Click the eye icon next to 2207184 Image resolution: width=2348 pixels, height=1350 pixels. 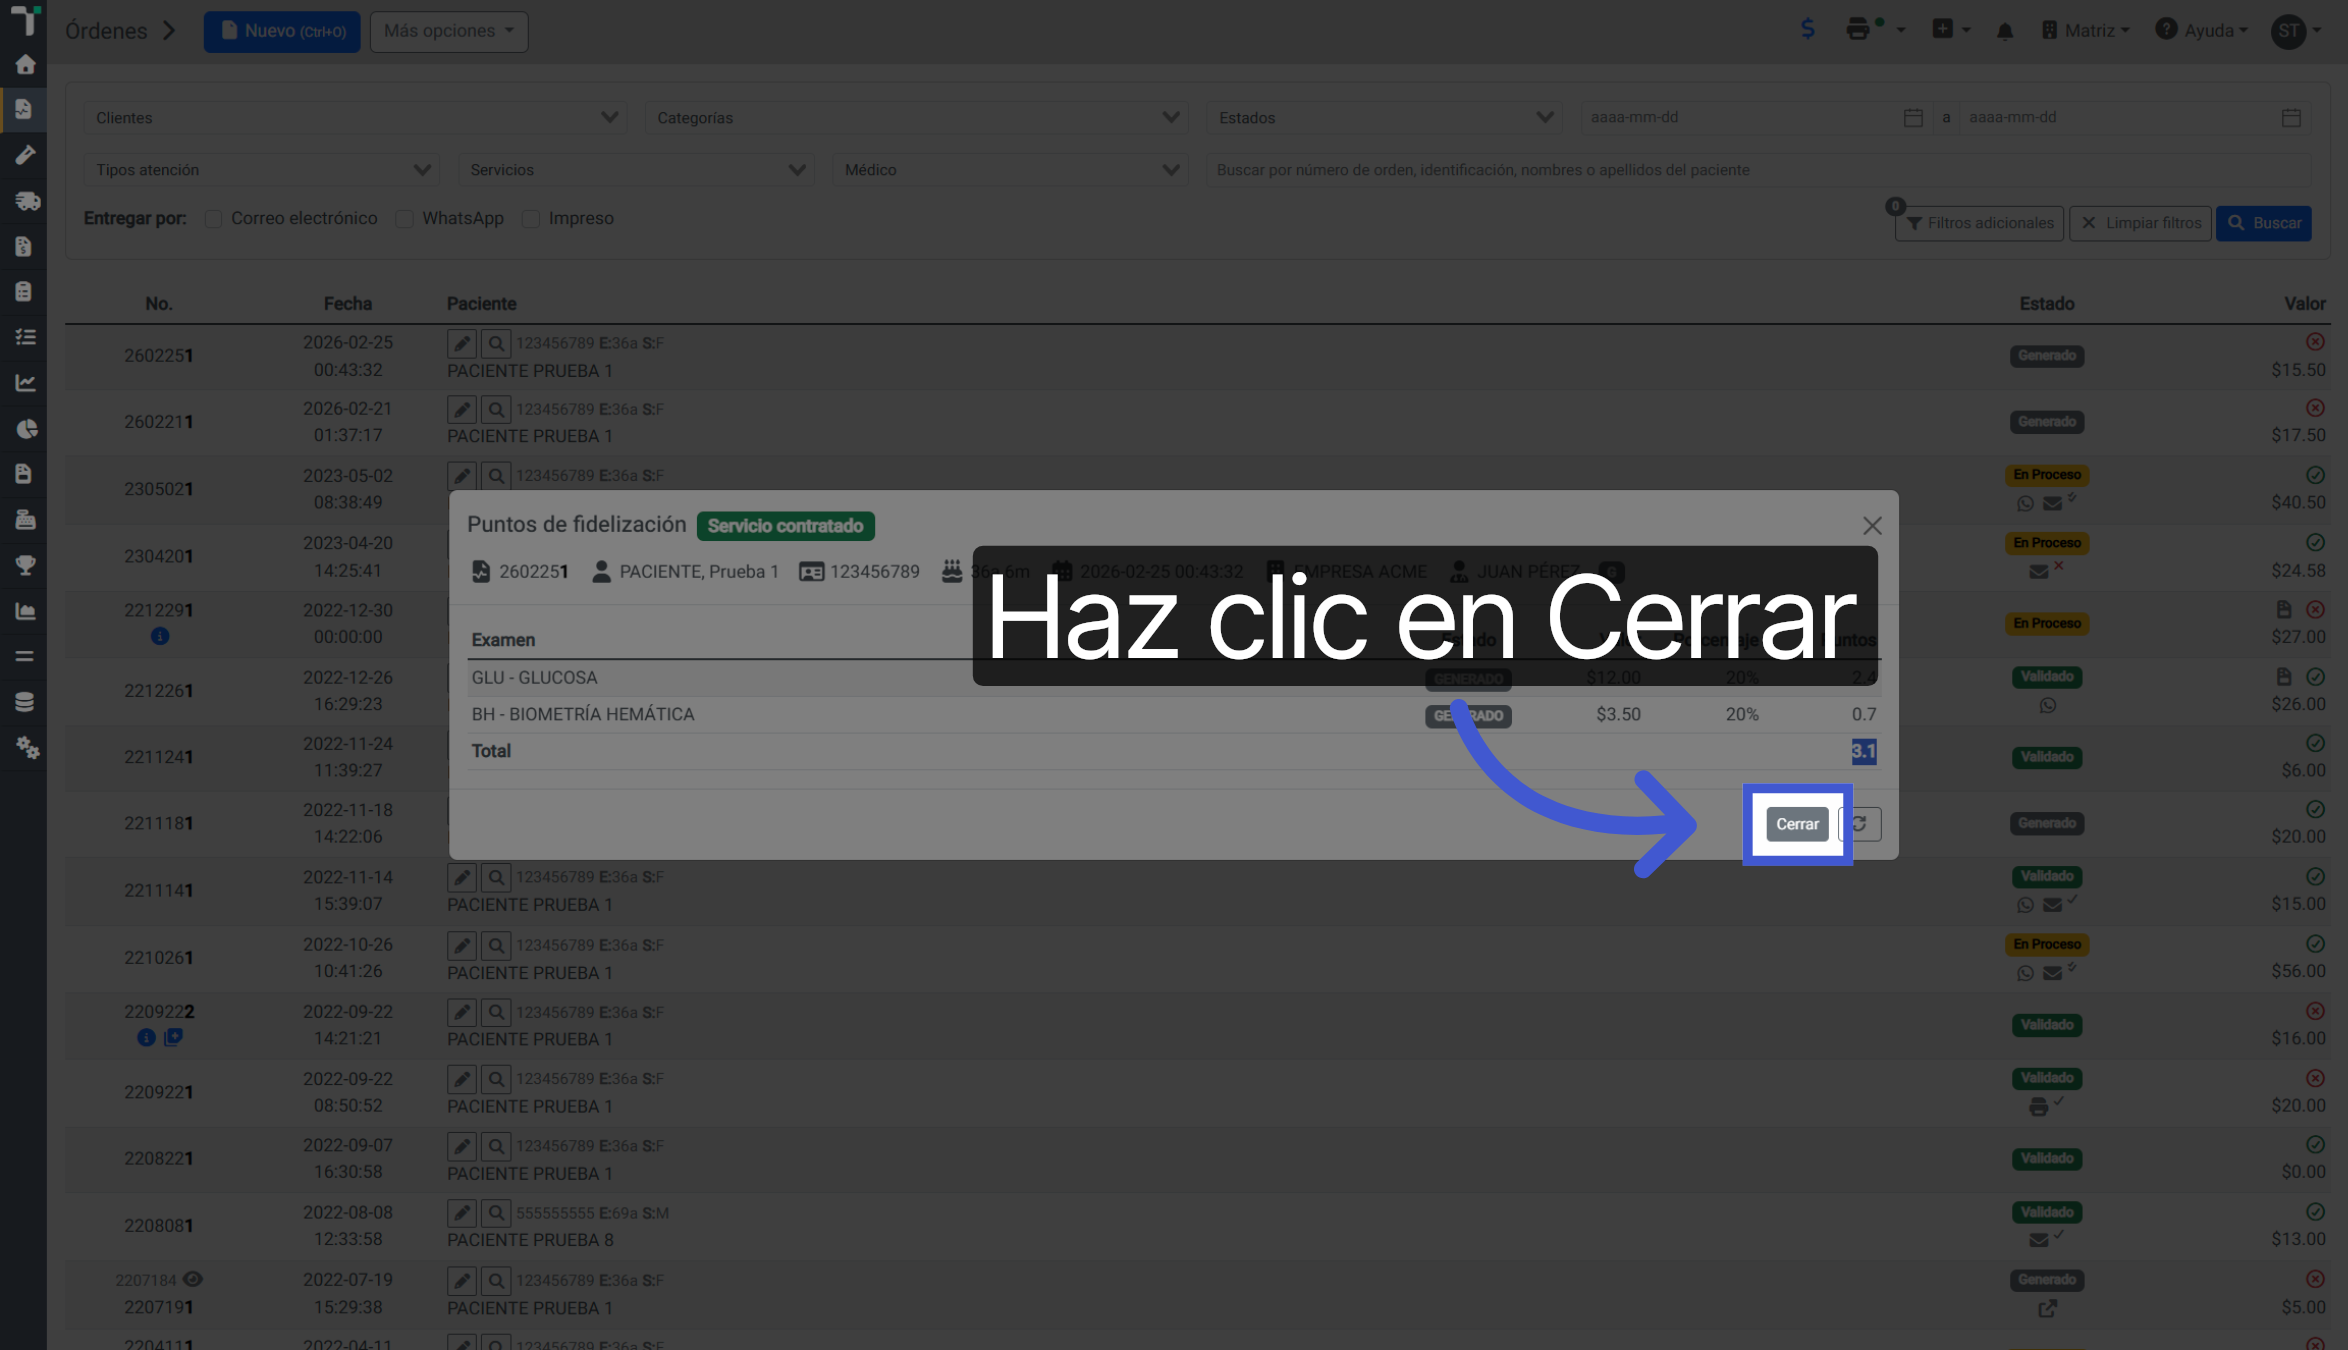pos(193,1279)
